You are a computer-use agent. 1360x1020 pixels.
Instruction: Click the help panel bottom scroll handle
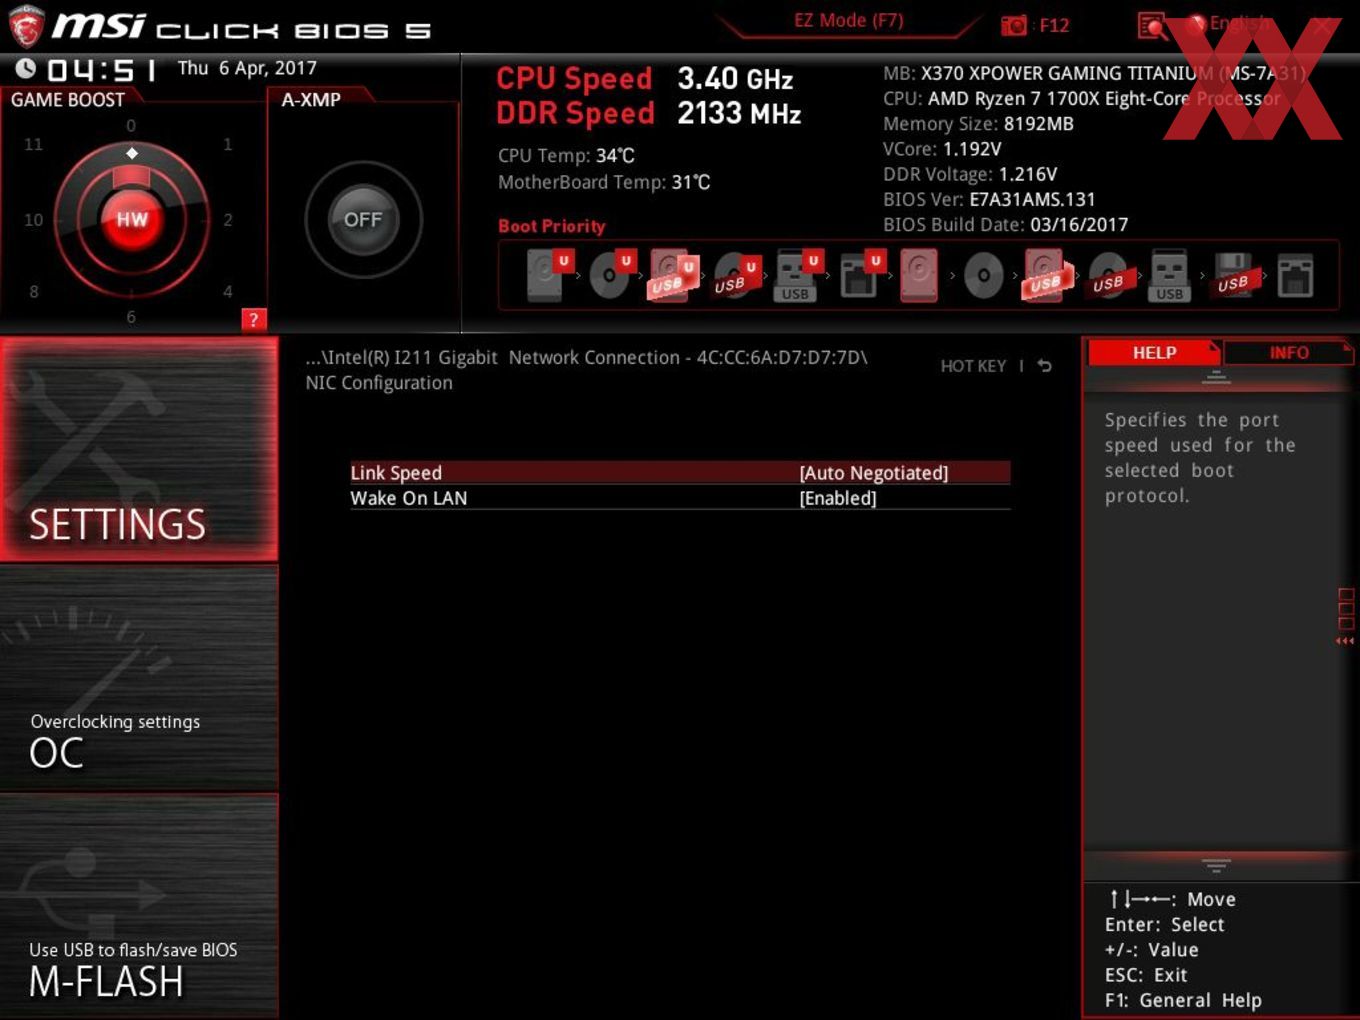pos(1216,864)
